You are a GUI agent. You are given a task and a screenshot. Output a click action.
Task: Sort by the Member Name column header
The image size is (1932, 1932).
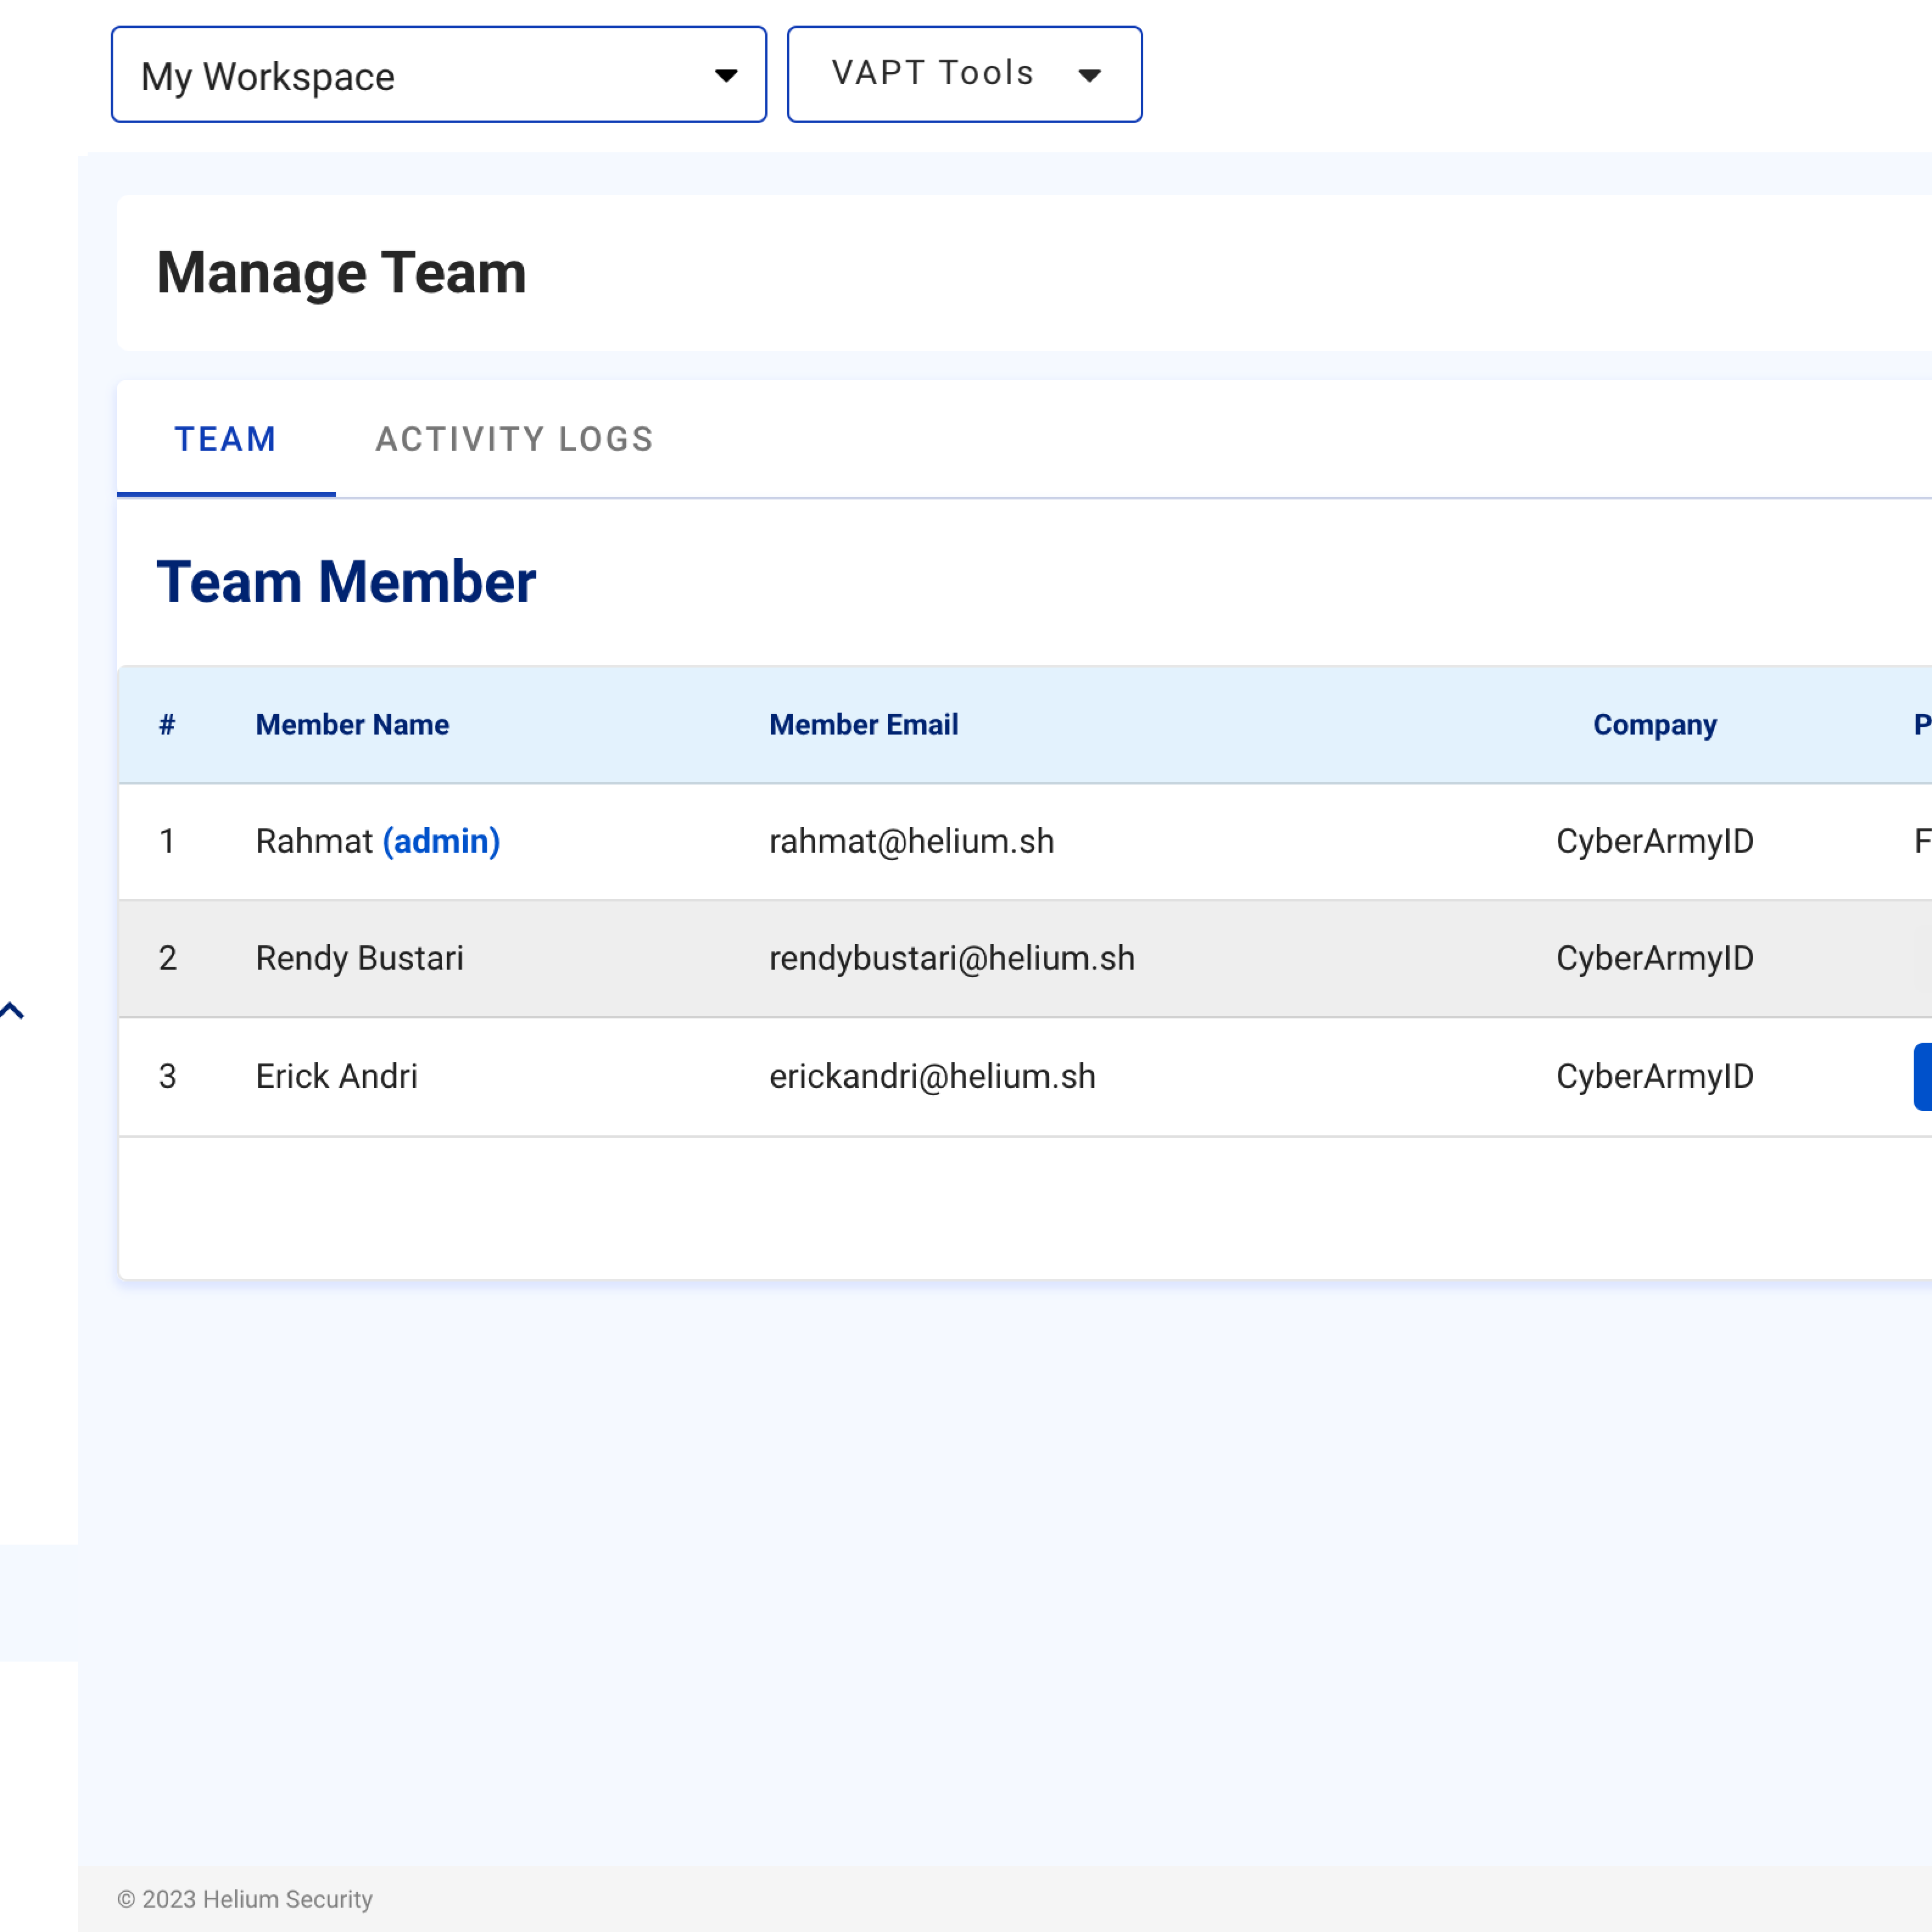[x=352, y=725]
